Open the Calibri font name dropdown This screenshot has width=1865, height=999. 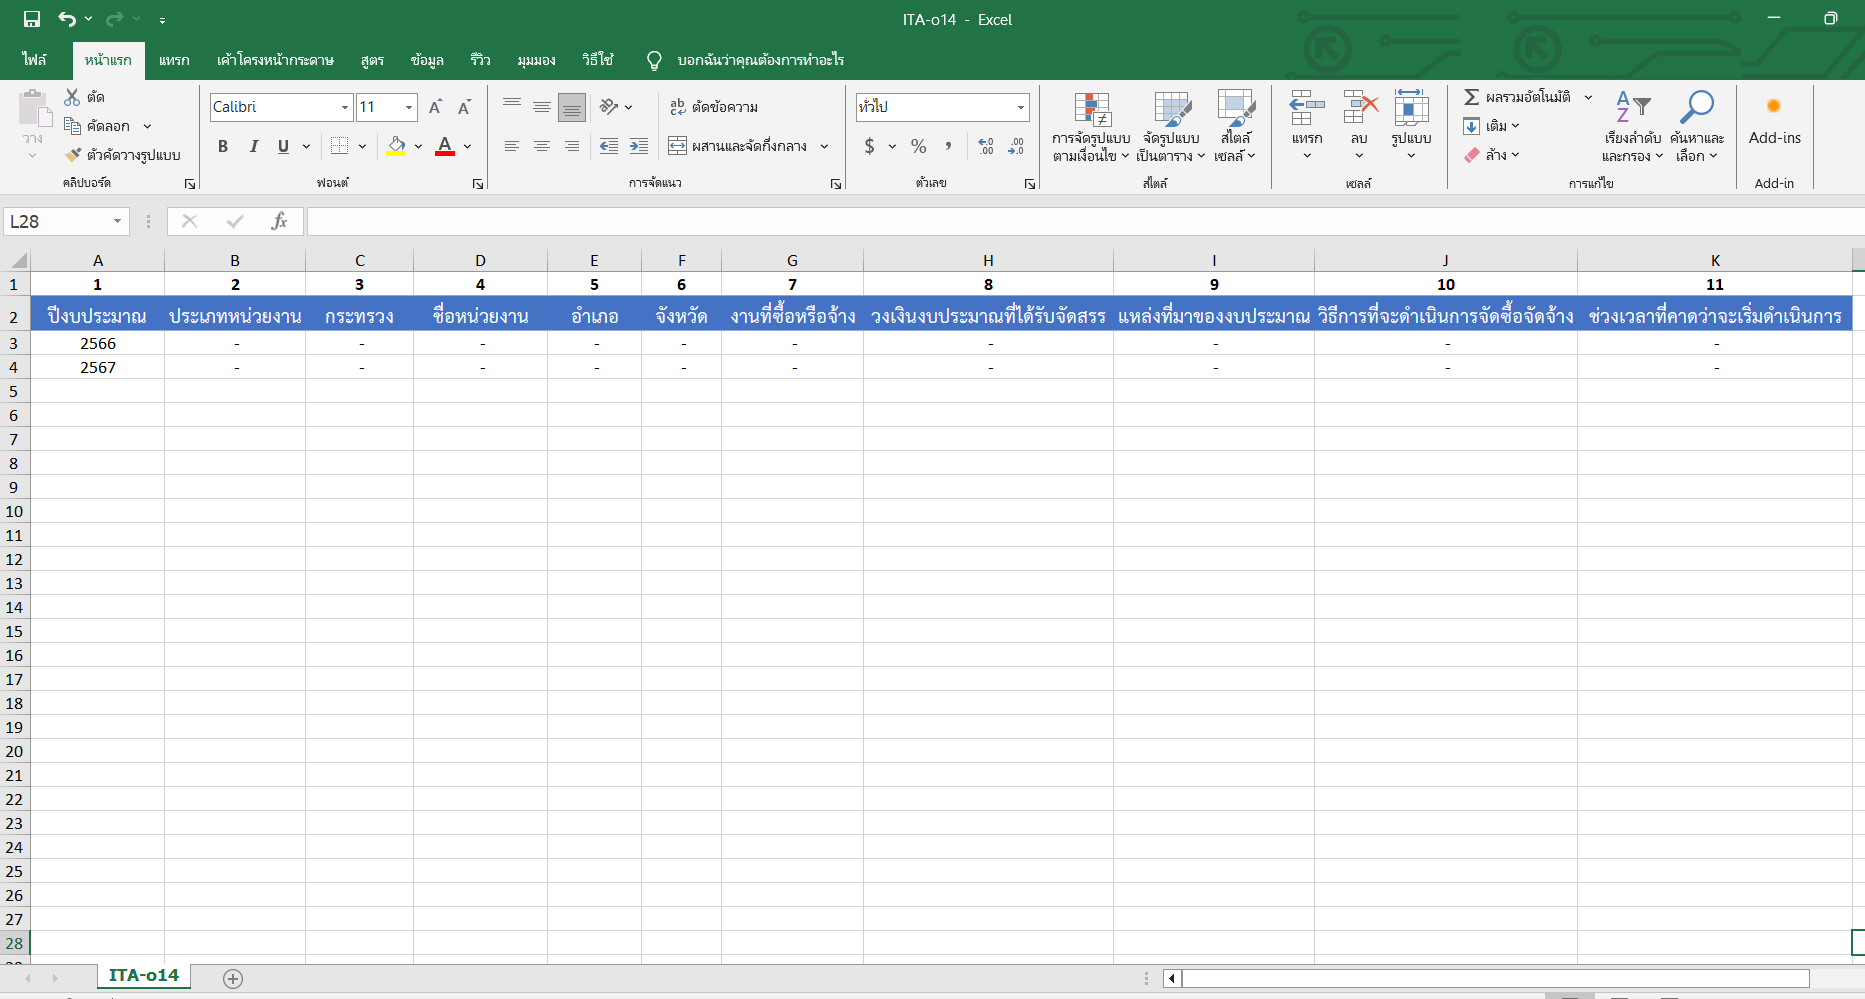coord(345,107)
